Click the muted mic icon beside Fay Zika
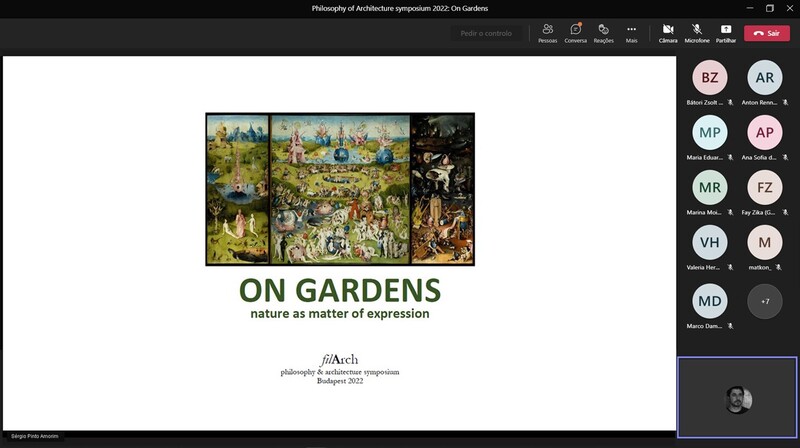Image resolution: width=800 pixels, height=448 pixels. (786, 212)
